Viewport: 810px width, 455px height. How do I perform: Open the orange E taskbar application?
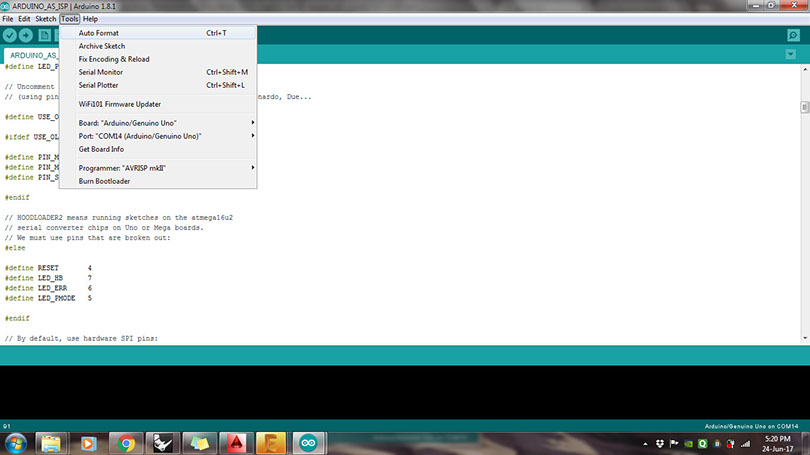point(271,444)
